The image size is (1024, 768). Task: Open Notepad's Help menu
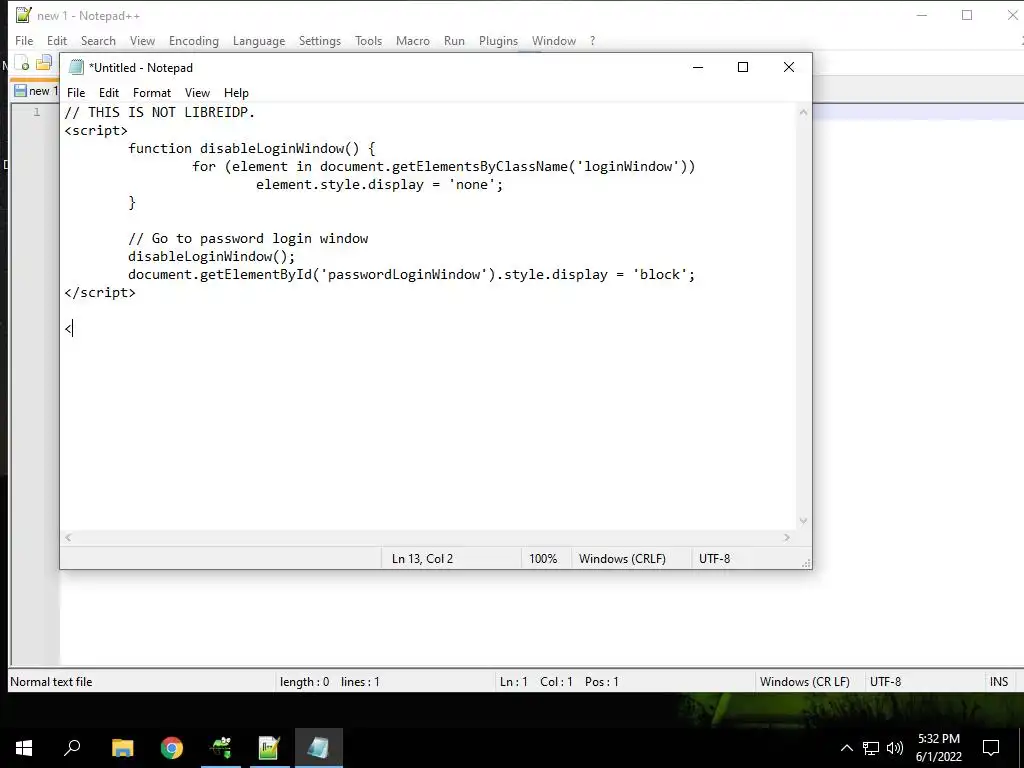pyautogui.click(x=236, y=93)
